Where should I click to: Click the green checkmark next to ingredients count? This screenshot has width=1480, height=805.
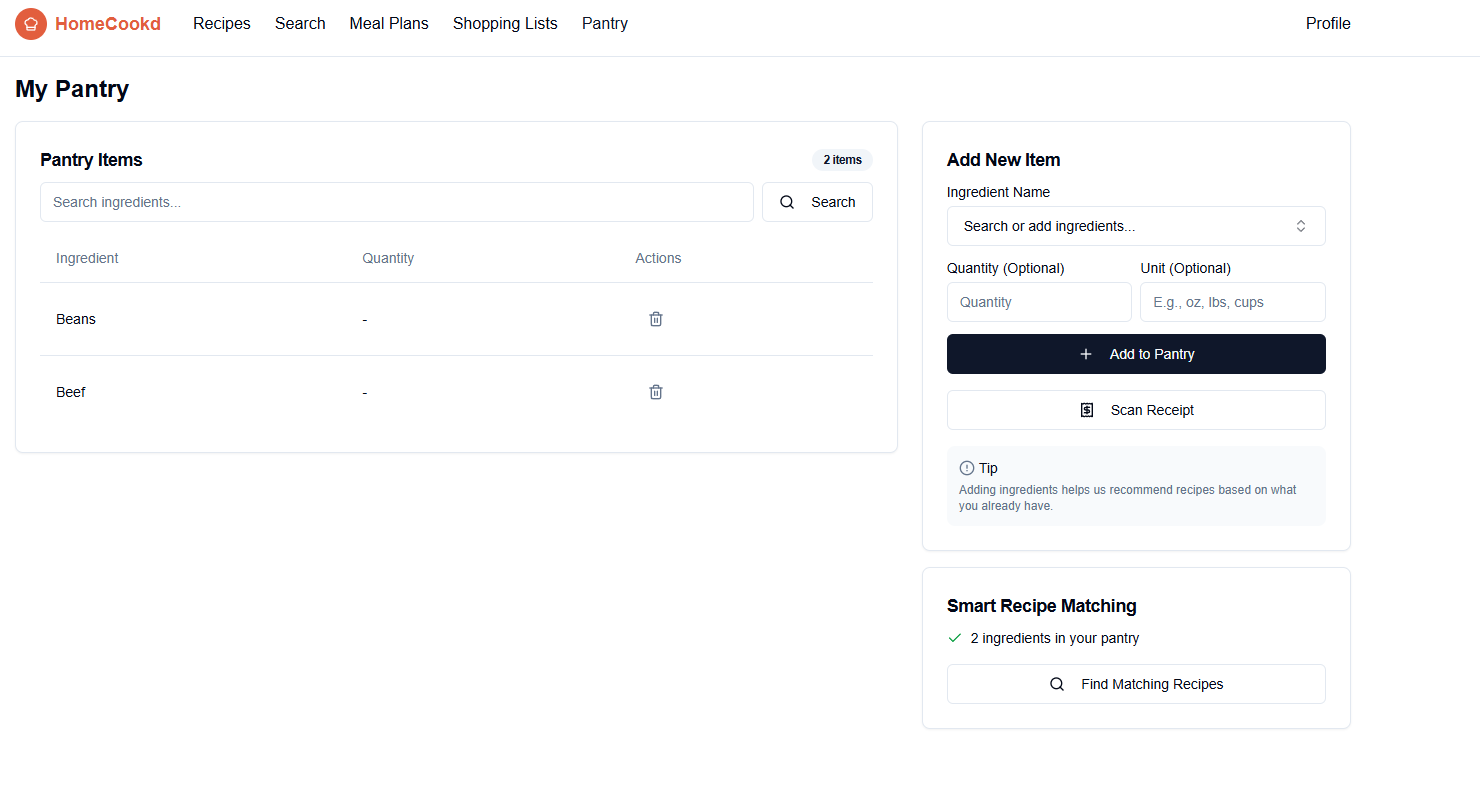[954, 638]
